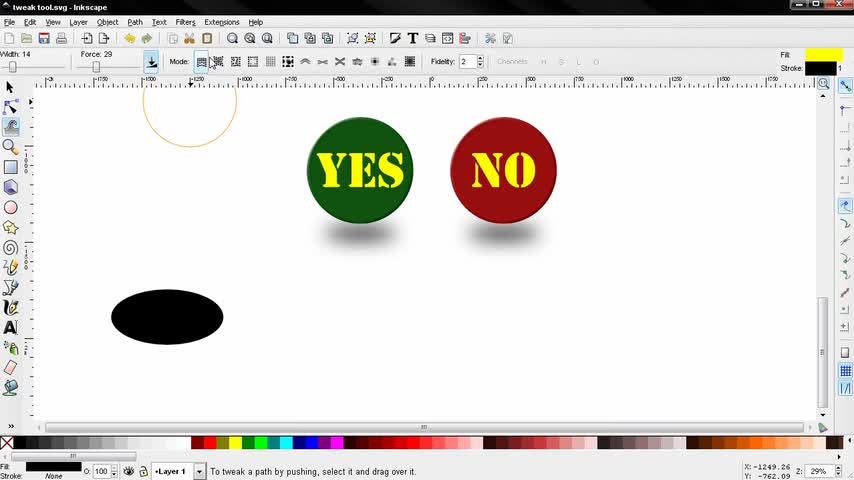854x480 pixels.
Task: Toggle current layer visibility eye
Action: point(129,471)
